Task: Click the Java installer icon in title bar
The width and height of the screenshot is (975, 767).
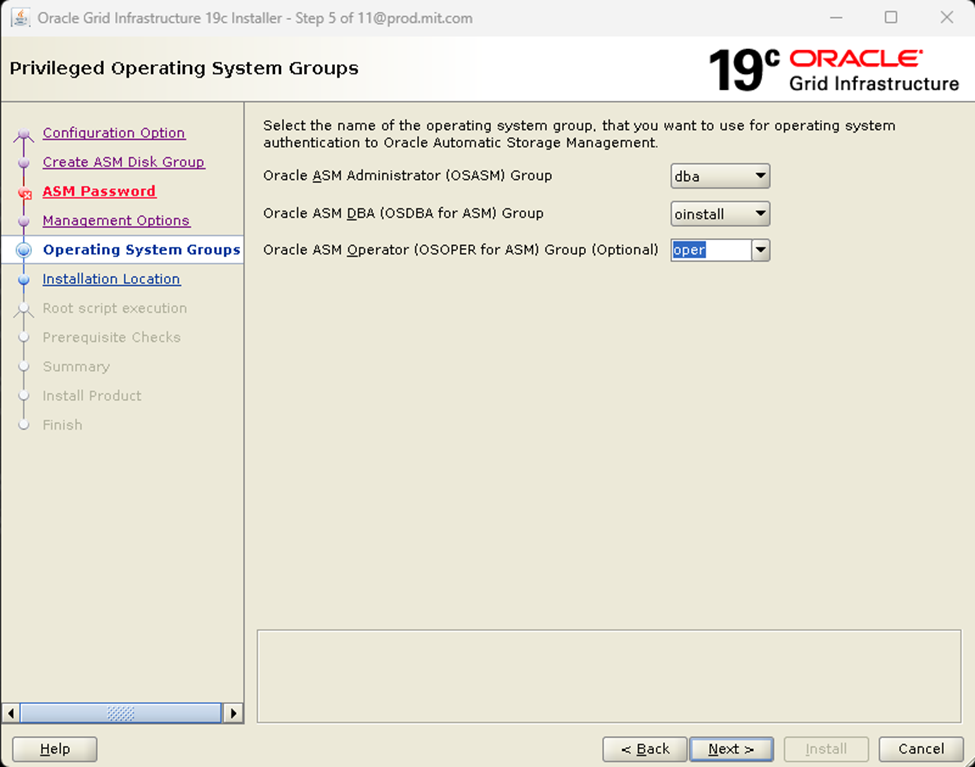Action: pyautogui.click(x=20, y=17)
